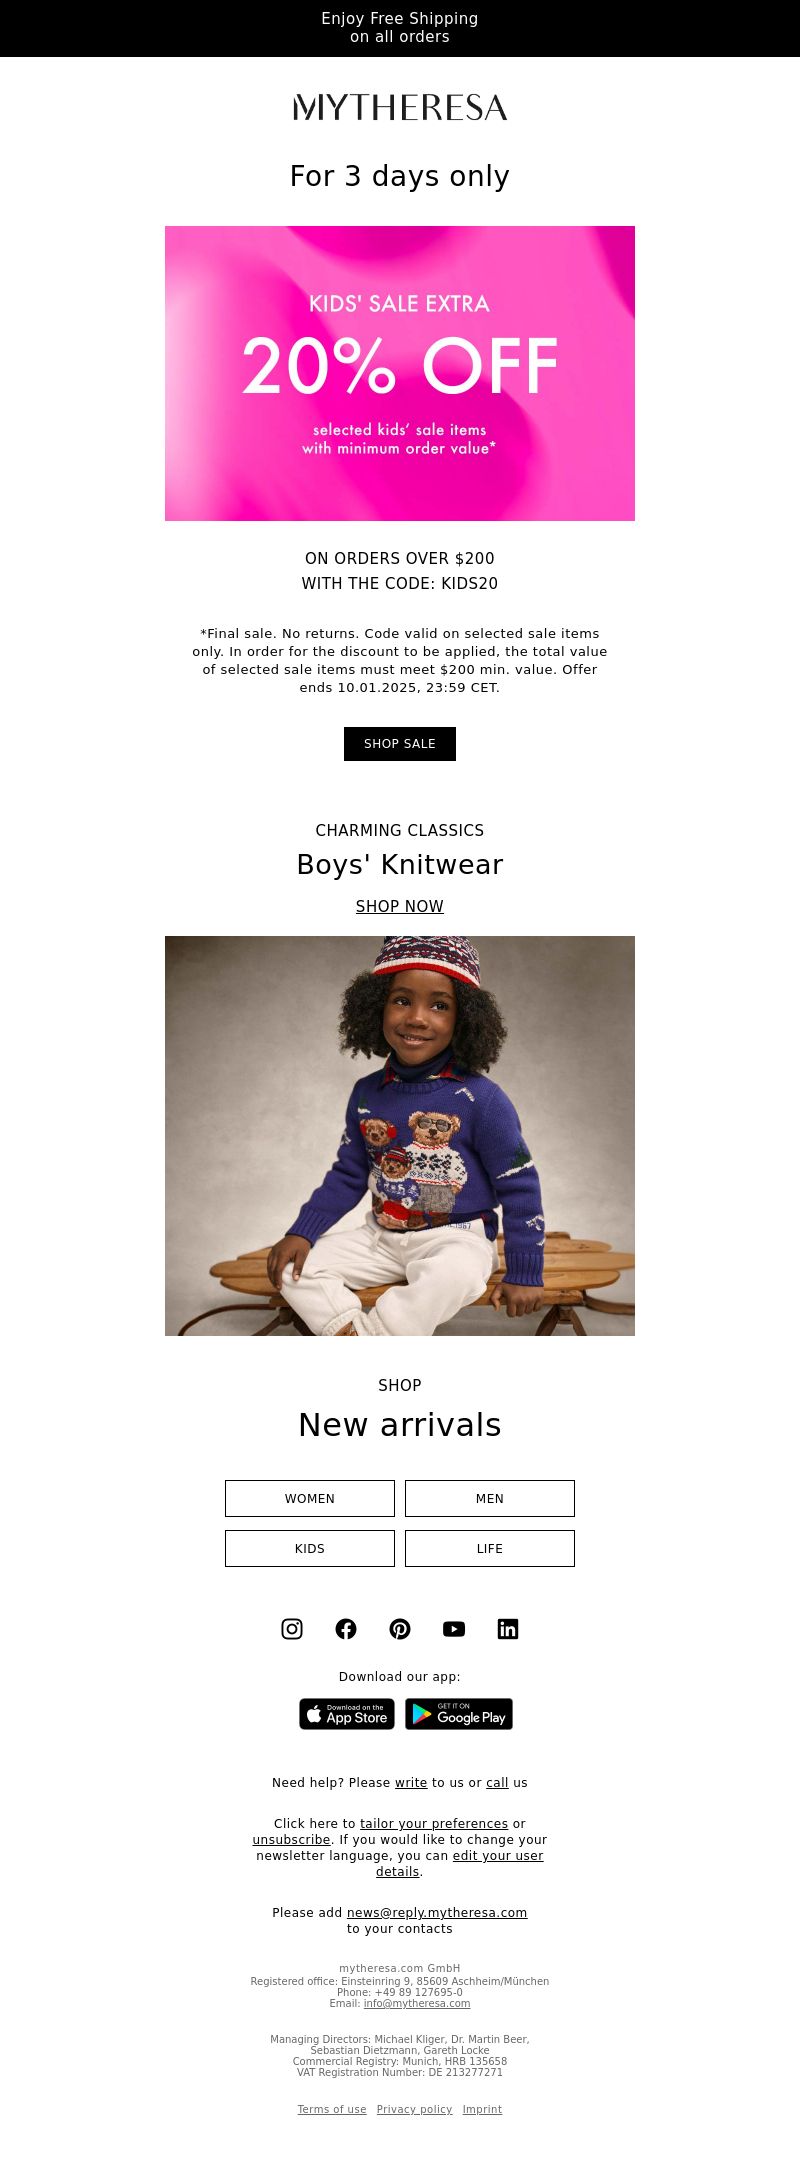The image size is (800, 2179).
Task: Follow the SHOP NOW knitwear link
Action: [400, 906]
